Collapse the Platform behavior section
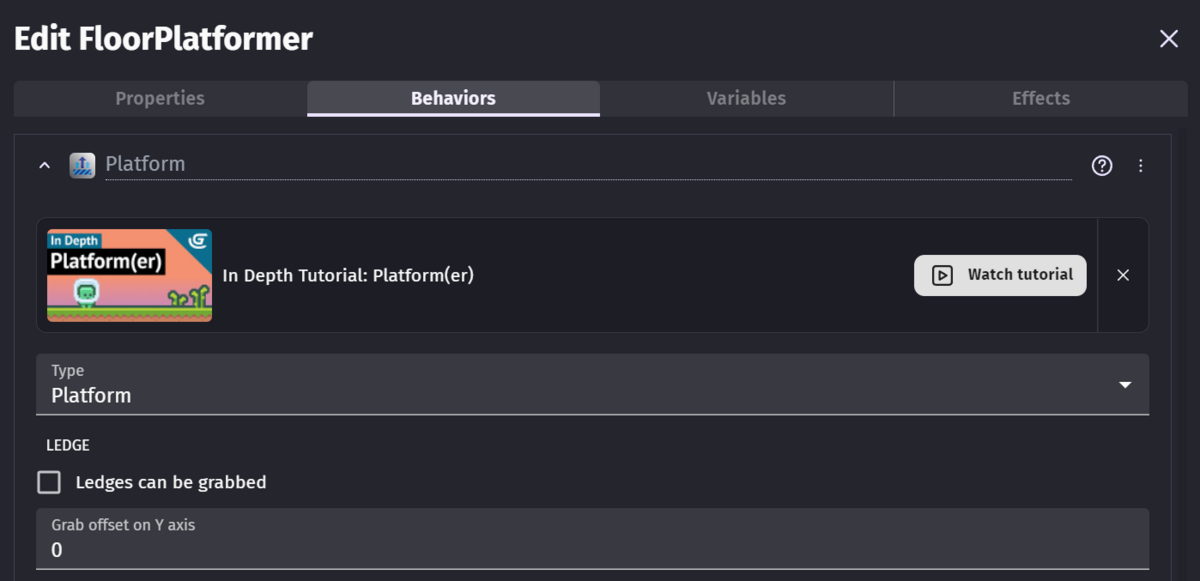This screenshot has height=581, width=1200. [44, 165]
